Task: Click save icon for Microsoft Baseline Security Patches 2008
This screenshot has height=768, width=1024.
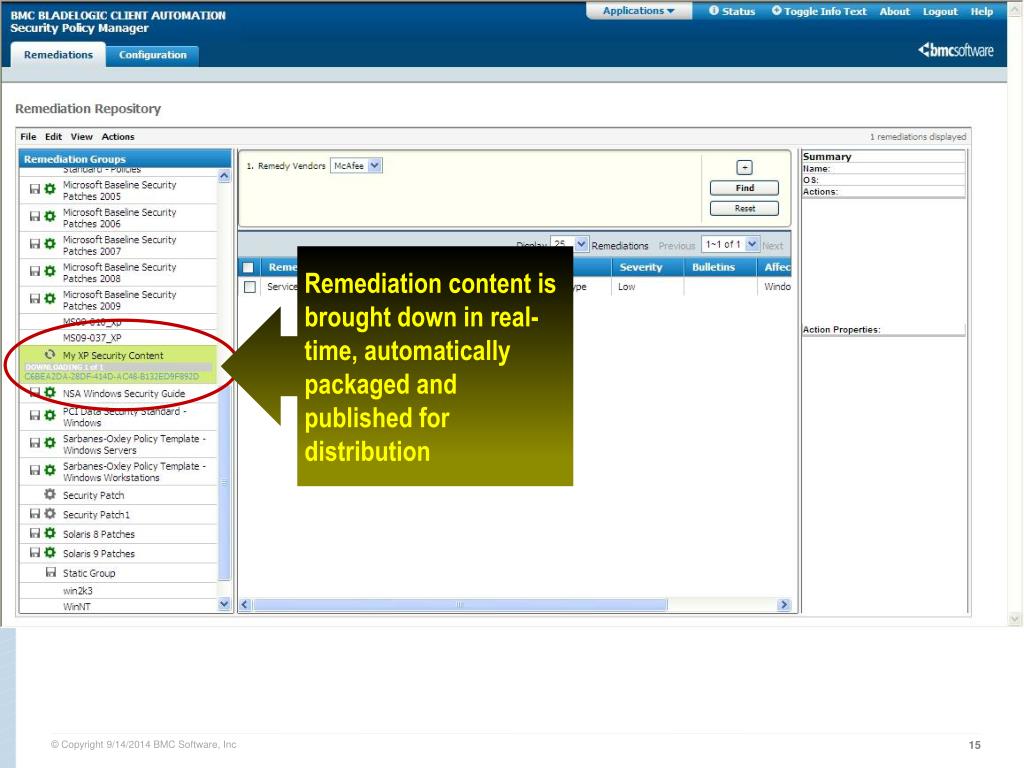Action: (x=35, y=271)
